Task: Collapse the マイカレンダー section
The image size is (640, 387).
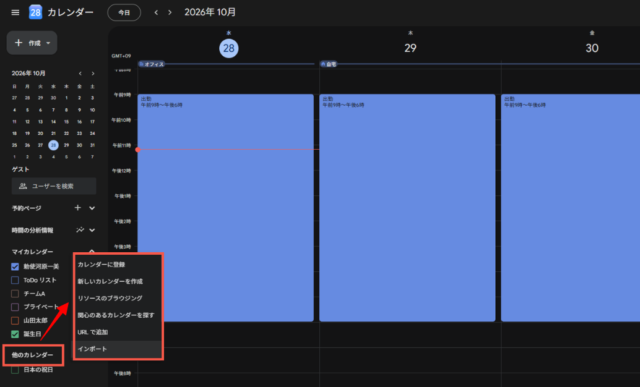Action: coord(92,251)
